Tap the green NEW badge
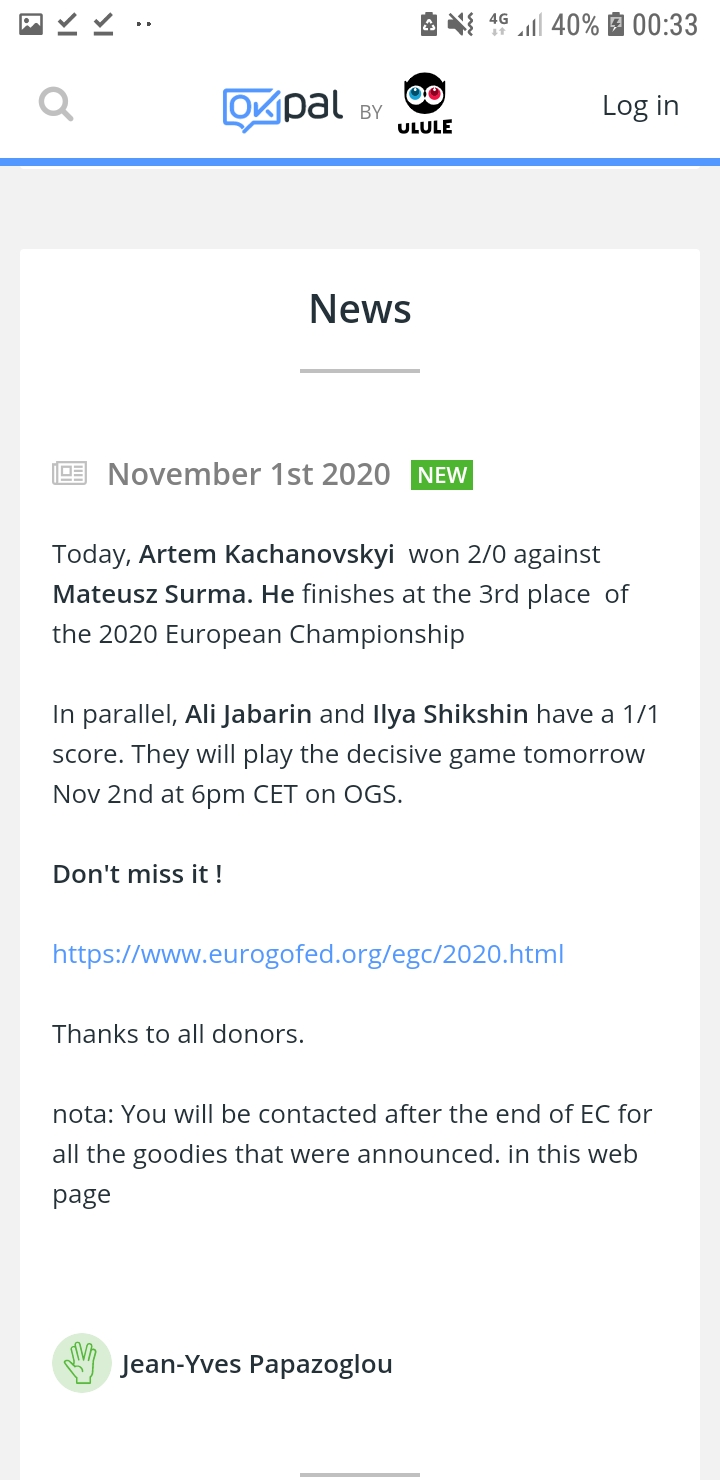720x1480 pixels. [x=442, y=475]
